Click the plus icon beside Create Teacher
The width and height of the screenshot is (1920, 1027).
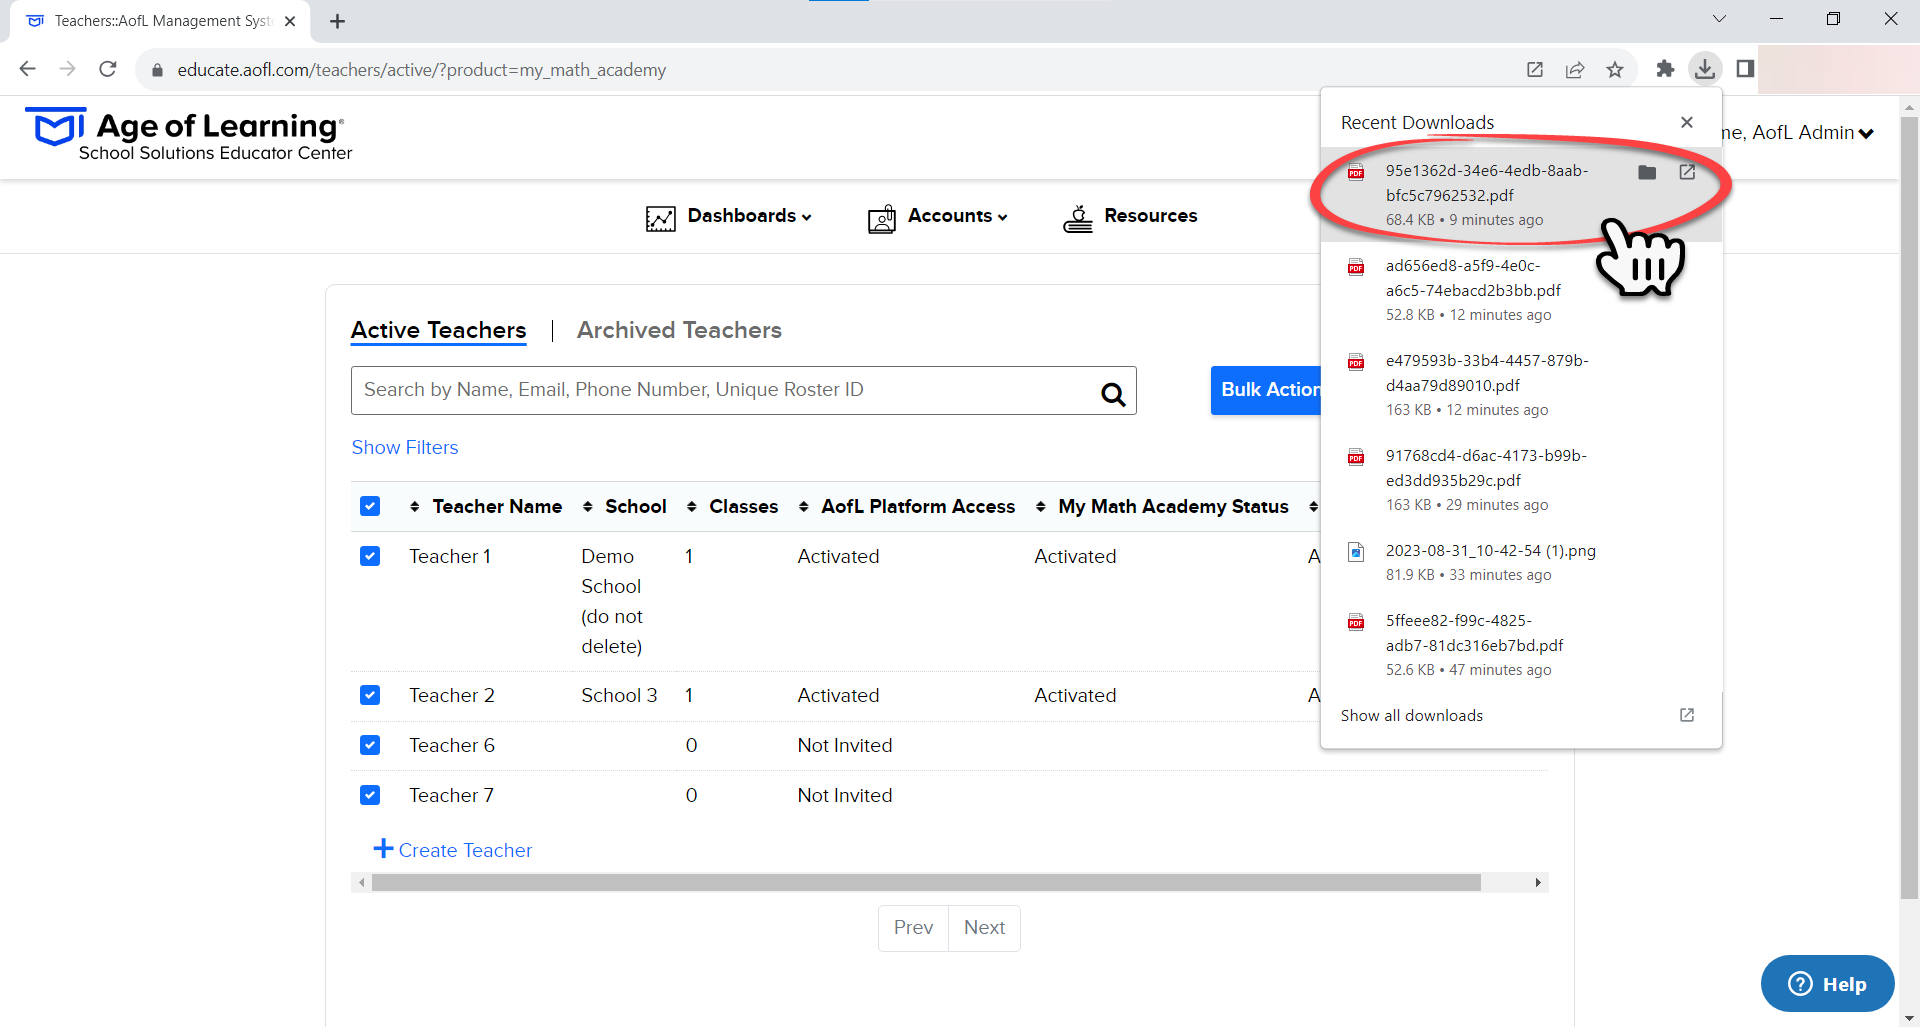383,849
